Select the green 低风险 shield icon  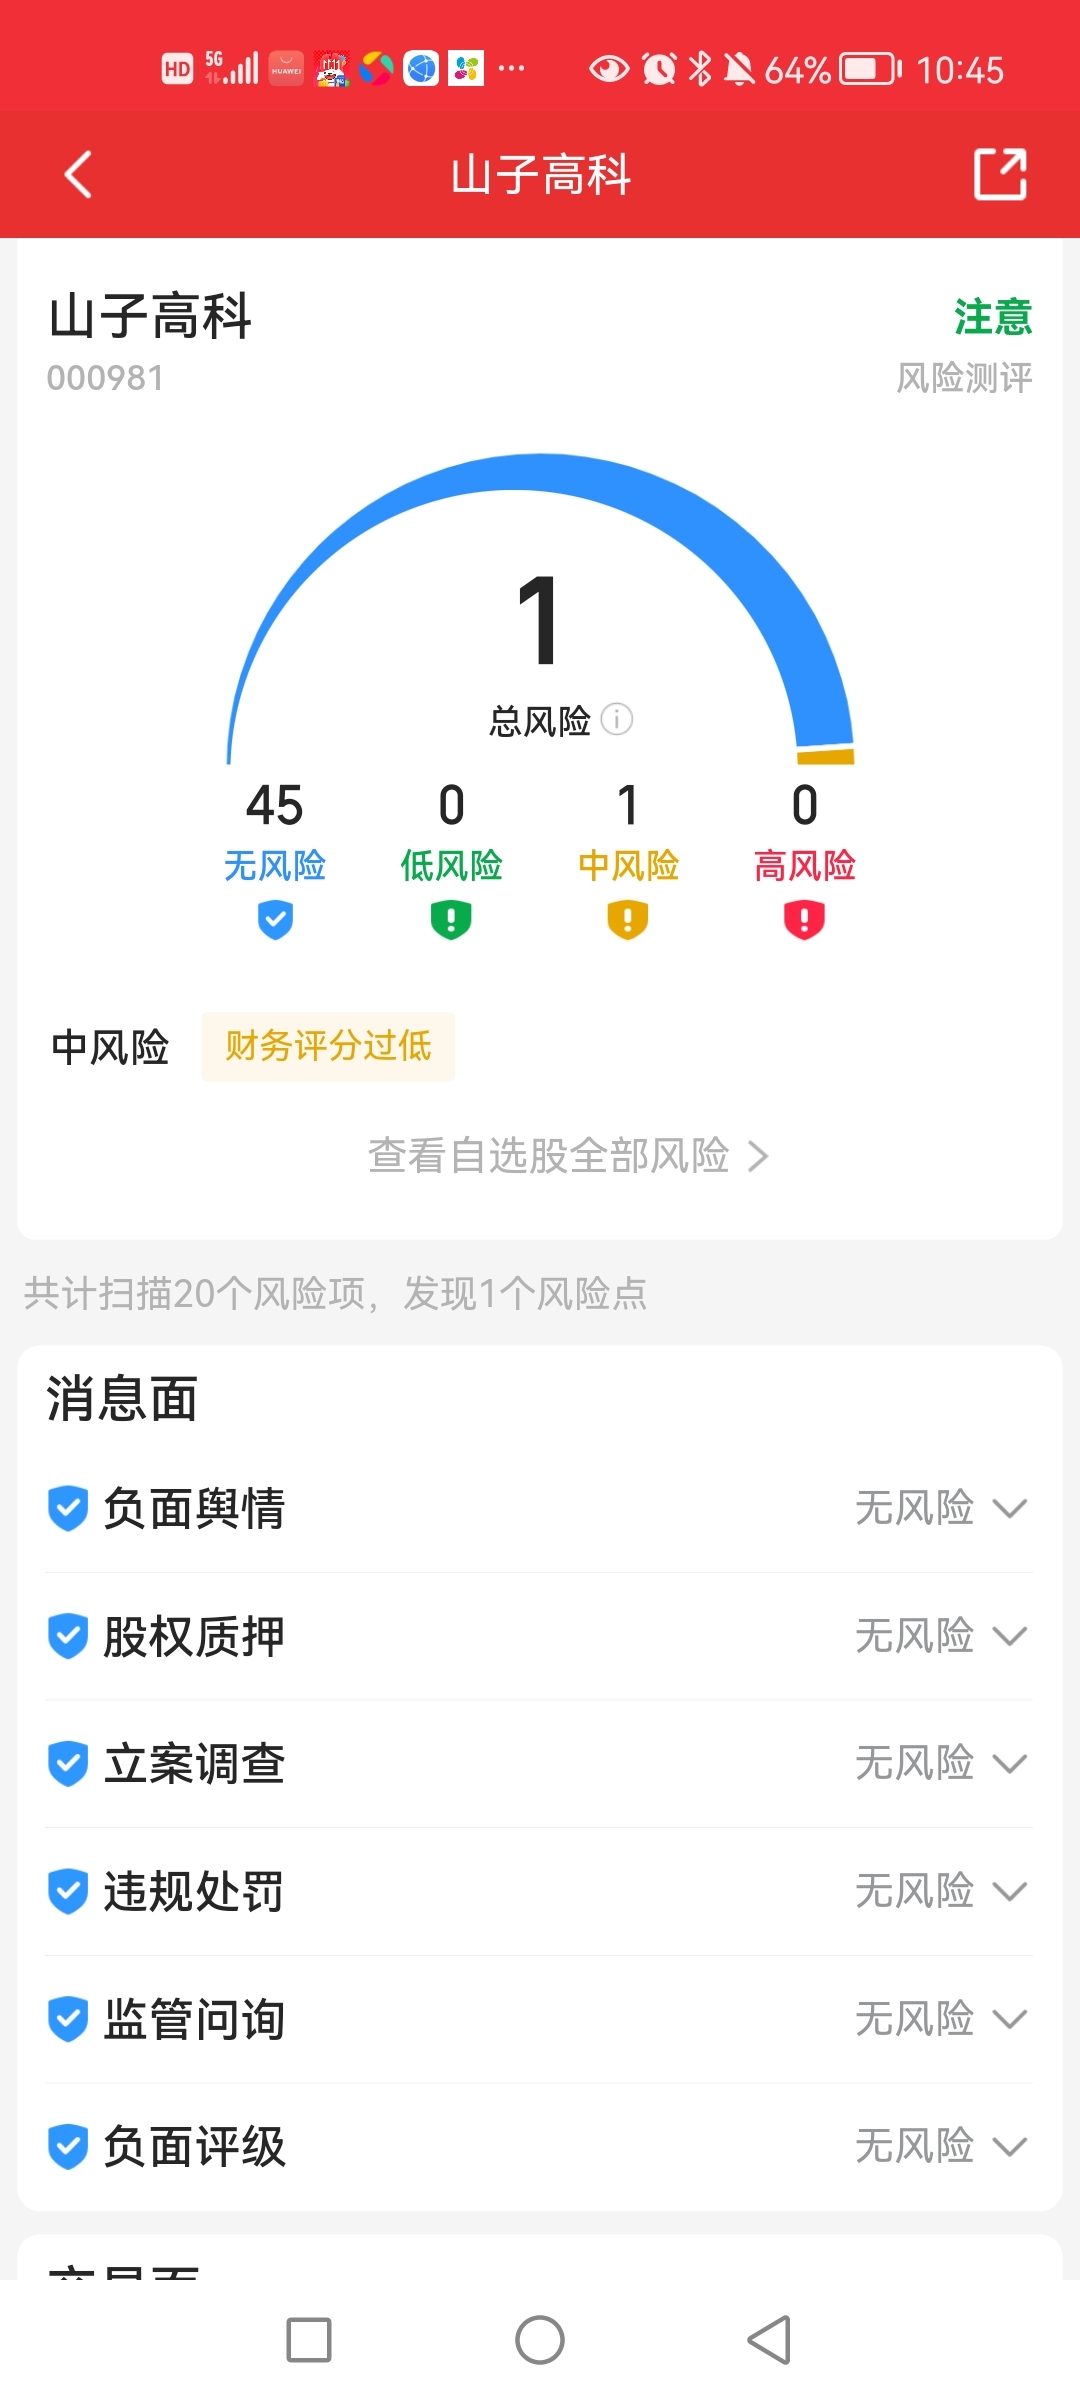[451, 920]
